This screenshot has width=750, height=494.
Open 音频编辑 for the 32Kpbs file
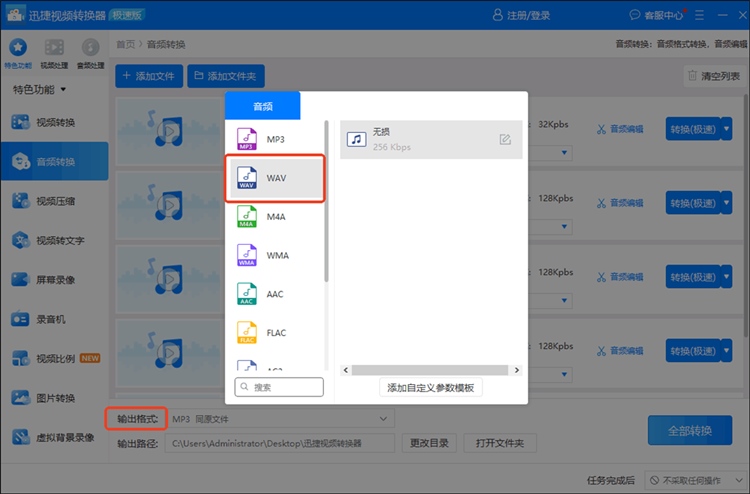pos(620,129)
